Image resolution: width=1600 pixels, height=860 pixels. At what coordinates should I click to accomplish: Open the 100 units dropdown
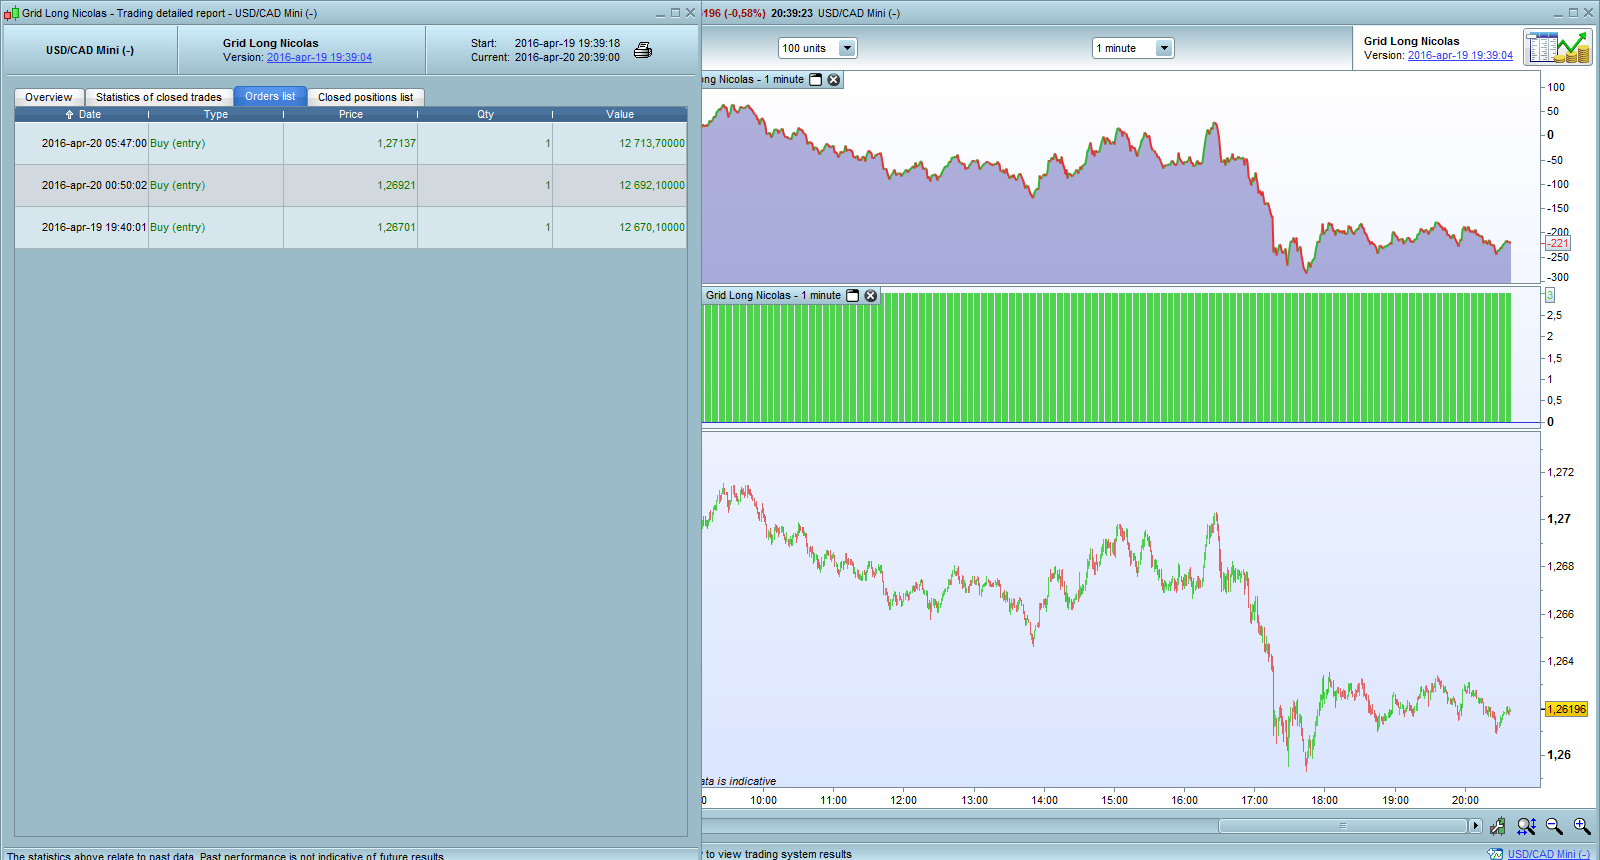847,48
